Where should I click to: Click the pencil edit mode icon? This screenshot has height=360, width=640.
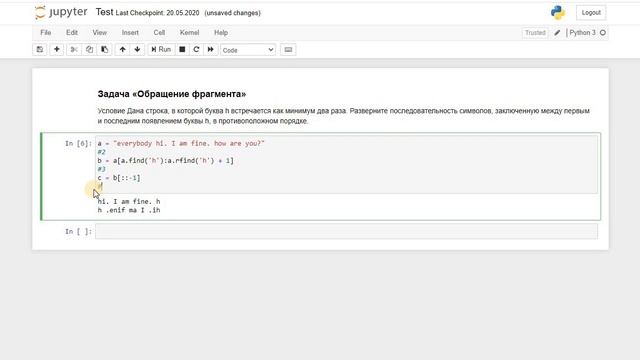pyautogui.click(x=557, y=33)
